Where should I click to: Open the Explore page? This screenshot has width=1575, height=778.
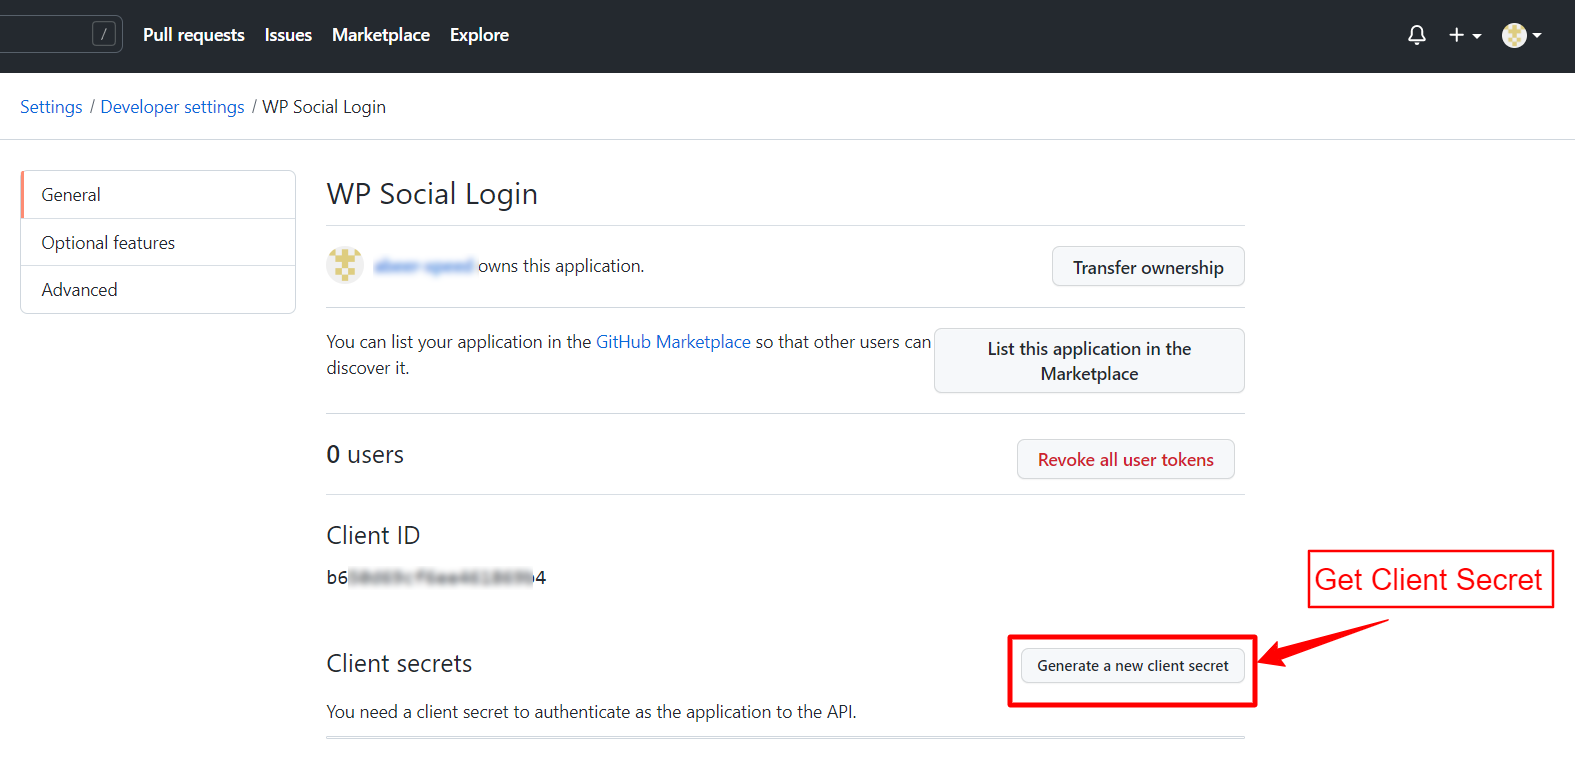coord(479,35)
